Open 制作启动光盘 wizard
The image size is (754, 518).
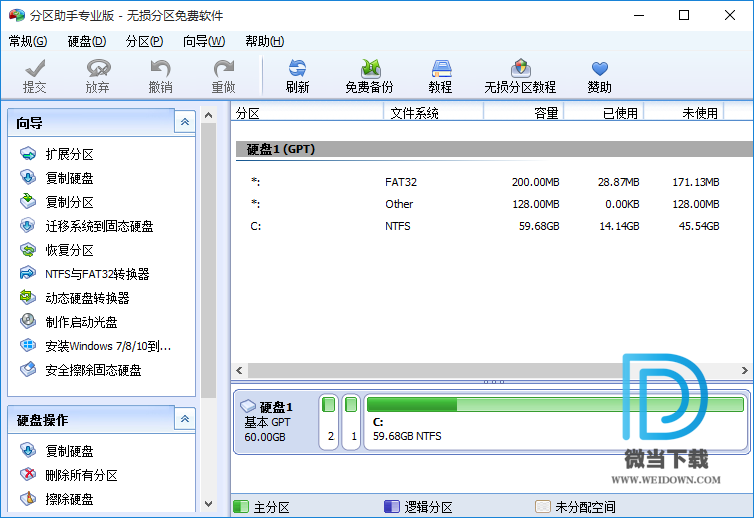tap(81, 322)
